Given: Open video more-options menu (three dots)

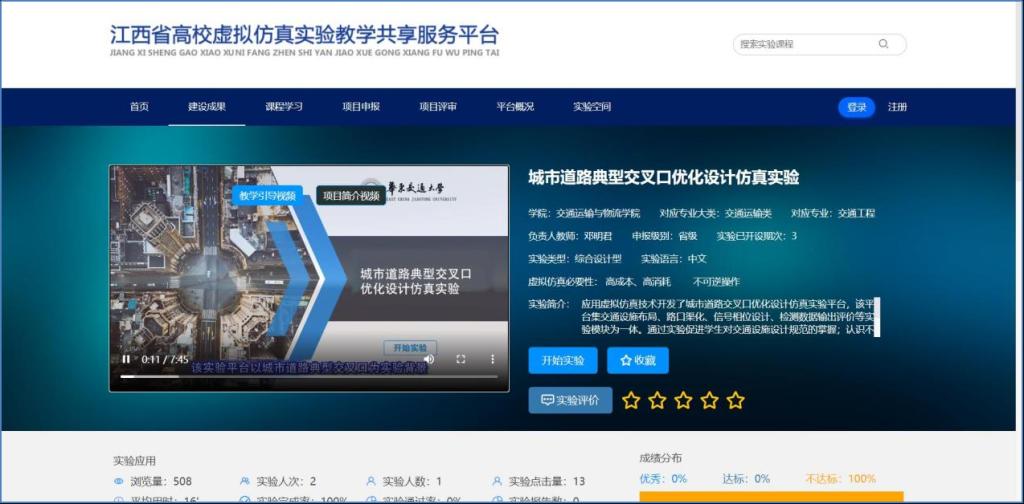Looking at the screenshot, I should tap(492, 359).
